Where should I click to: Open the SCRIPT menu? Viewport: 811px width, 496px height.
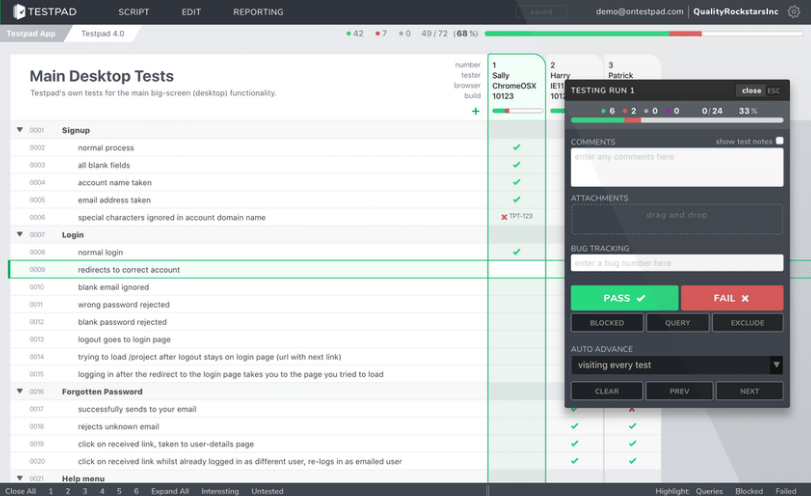pyautogui.click(x=133, y=12)
